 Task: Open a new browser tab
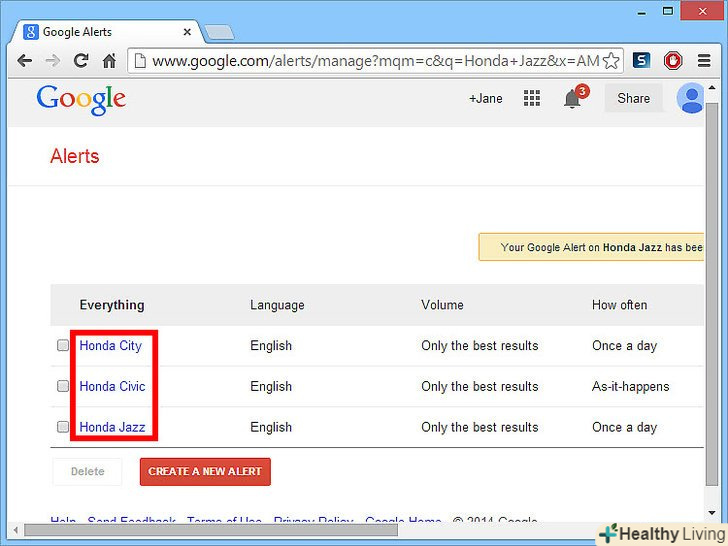tap(218, 32)
